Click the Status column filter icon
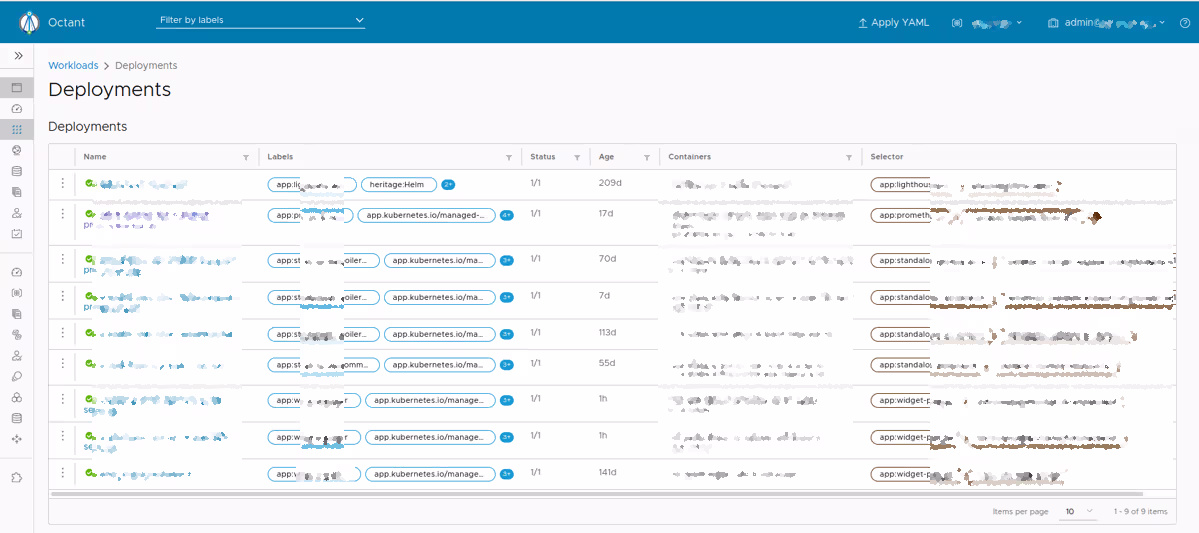The width and height of the screenshot is (1199, 533). (577, 158)
